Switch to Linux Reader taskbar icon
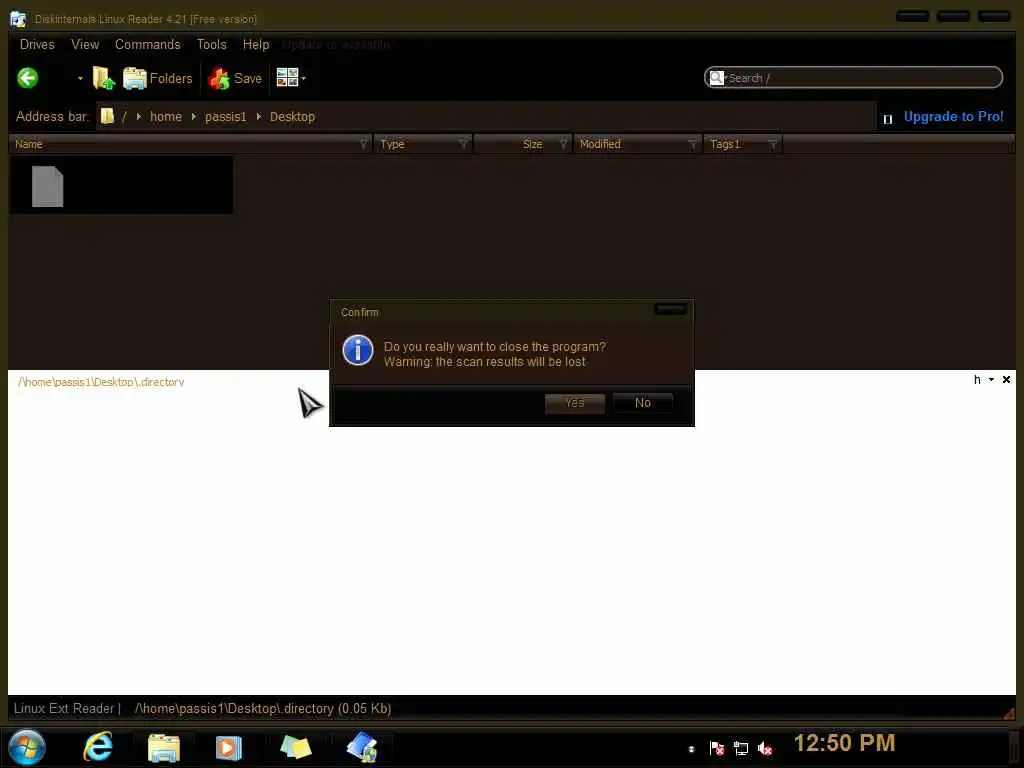Viewport: 1024px width, 768px height. (362, 746)
